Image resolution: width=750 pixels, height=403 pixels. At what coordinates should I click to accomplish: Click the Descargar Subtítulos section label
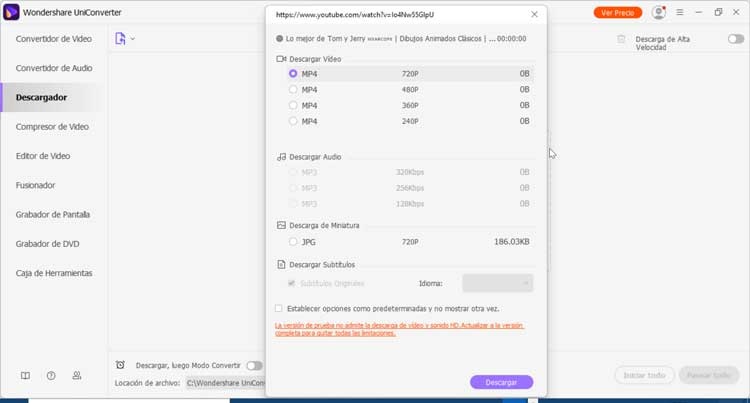coord(322,264)
